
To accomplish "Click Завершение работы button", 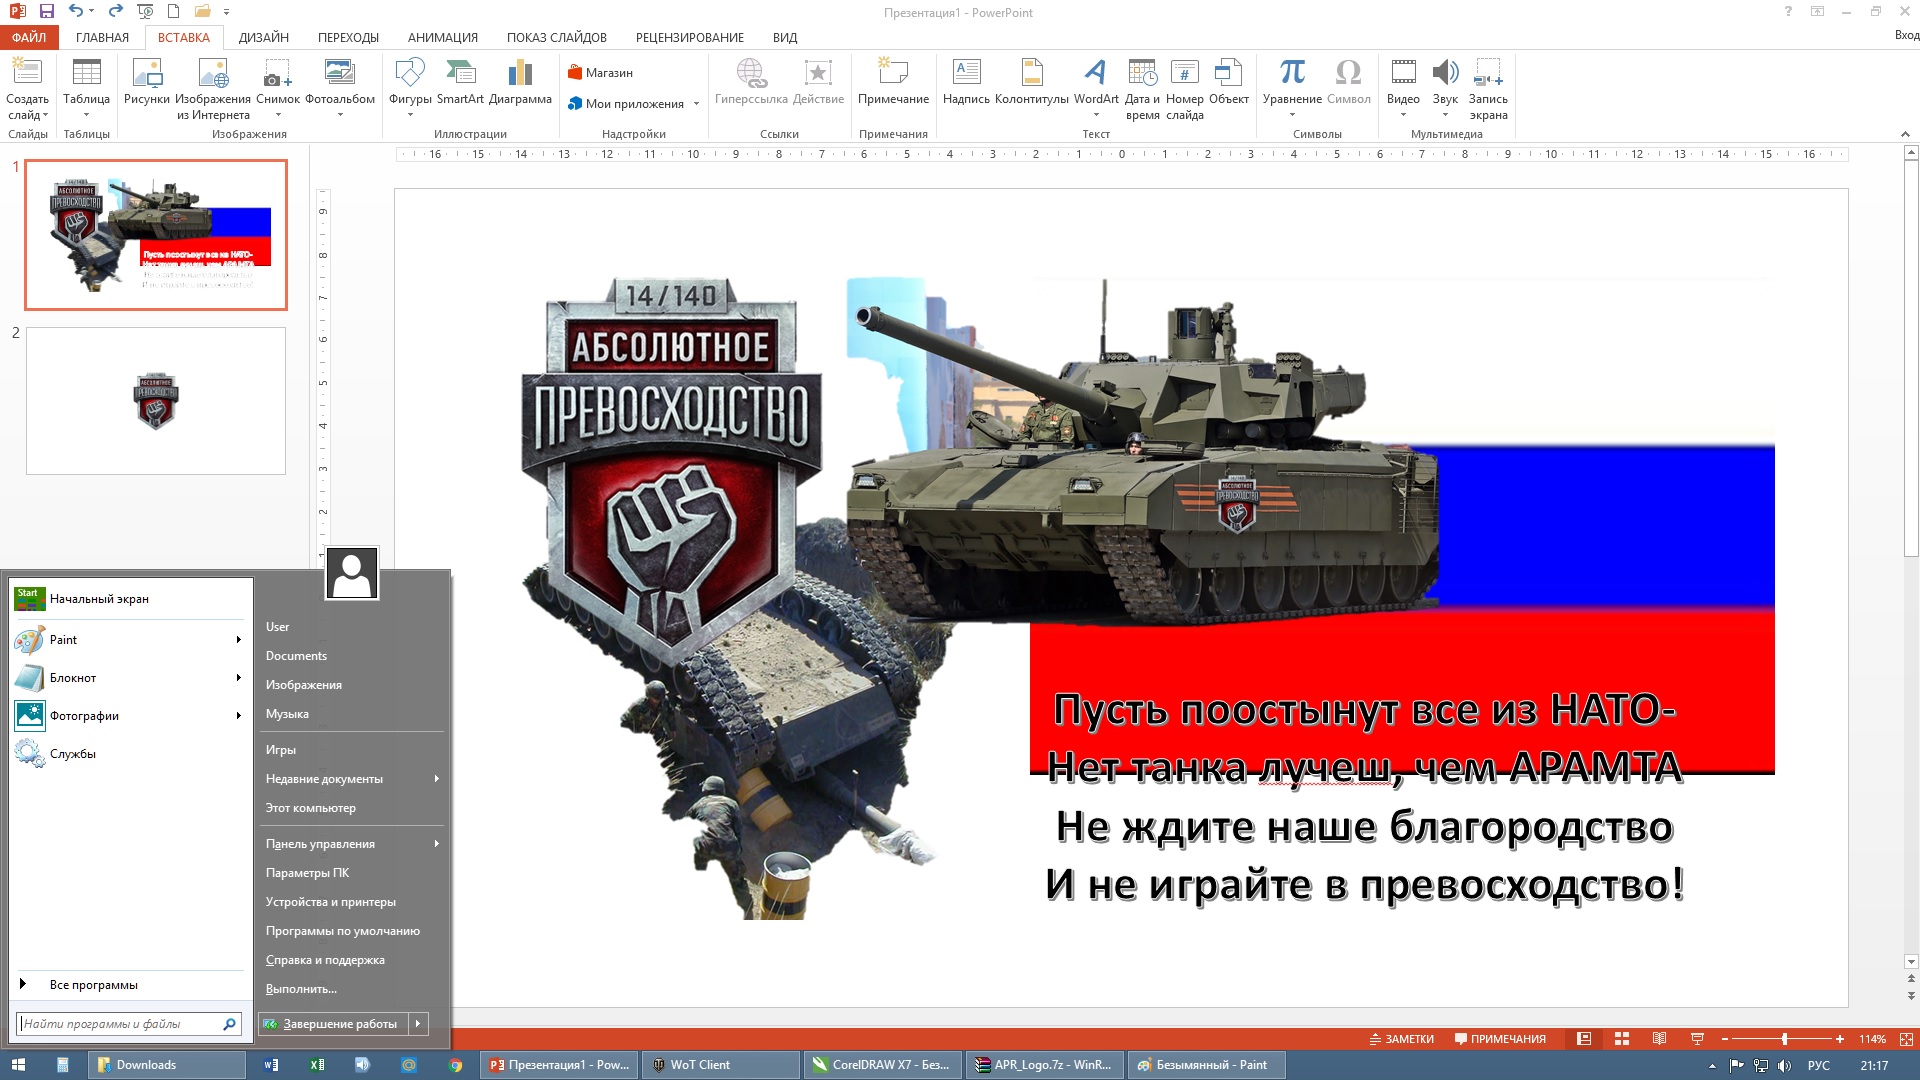I will coord(334,1024).
